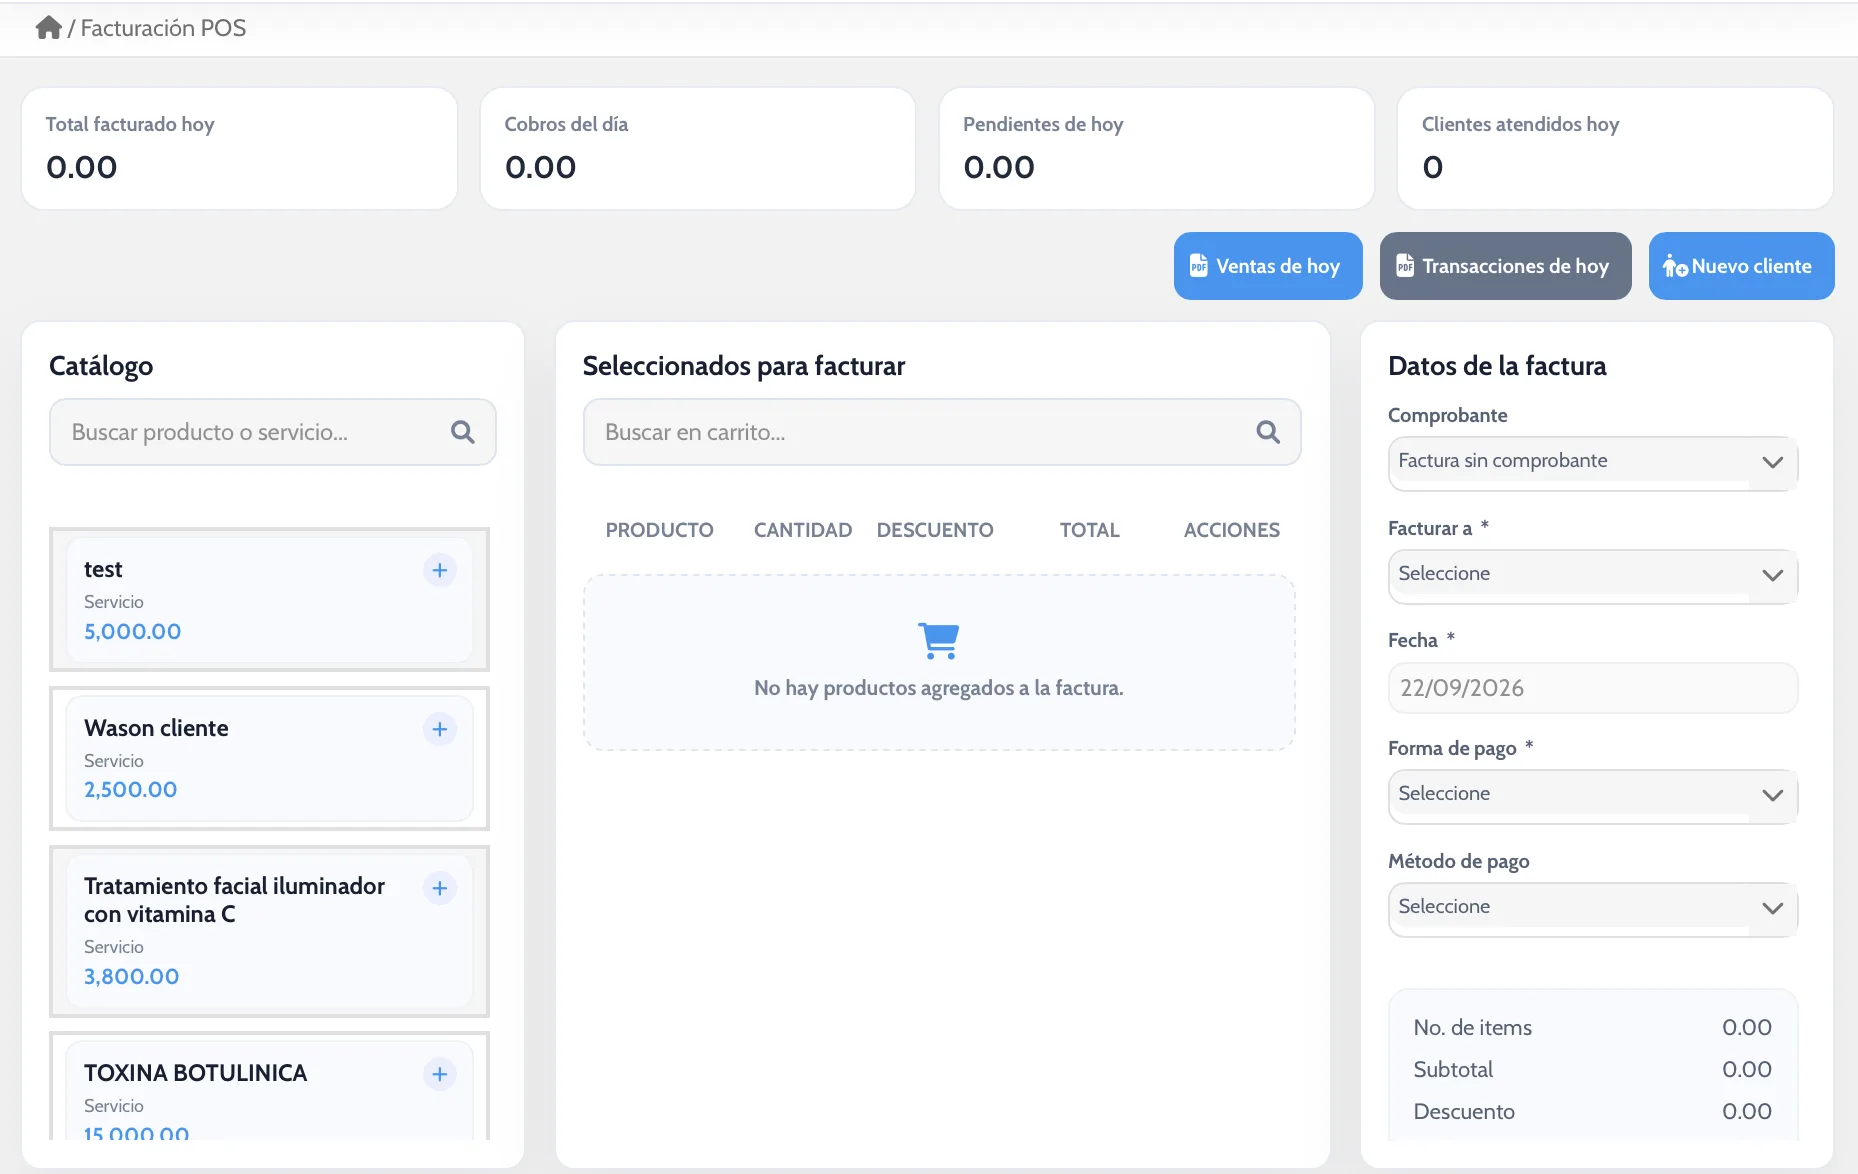This screenshot has height=1174, width=1858.
Task: Click the CANTIDAD column header
Action: [803, 530]
